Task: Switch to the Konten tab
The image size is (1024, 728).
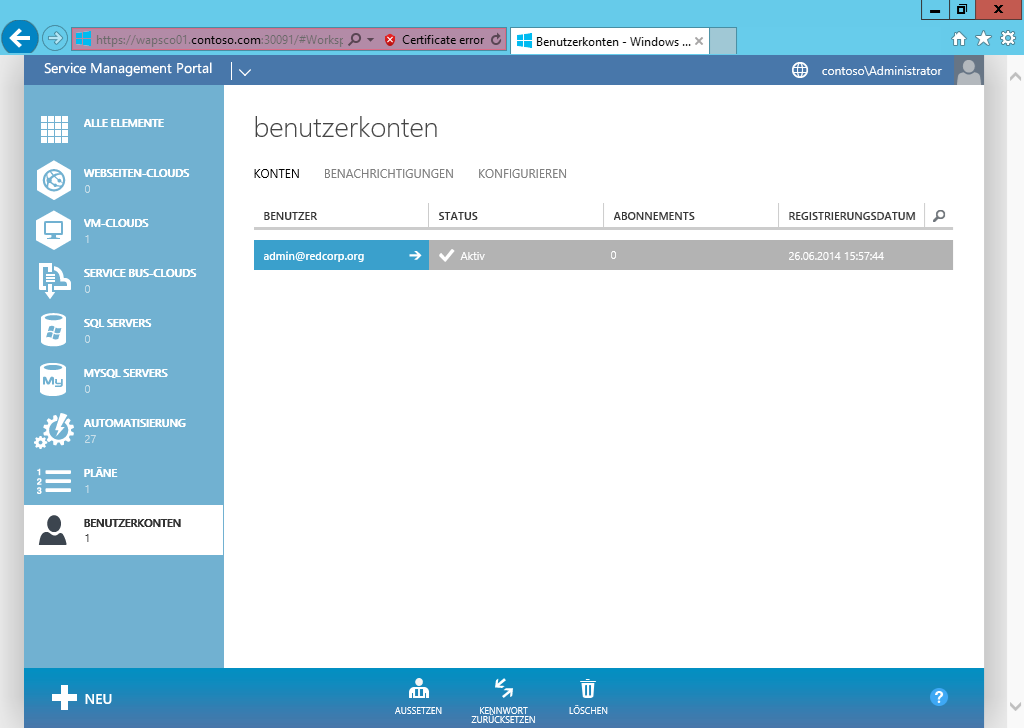Action: [x=277, y=174]
